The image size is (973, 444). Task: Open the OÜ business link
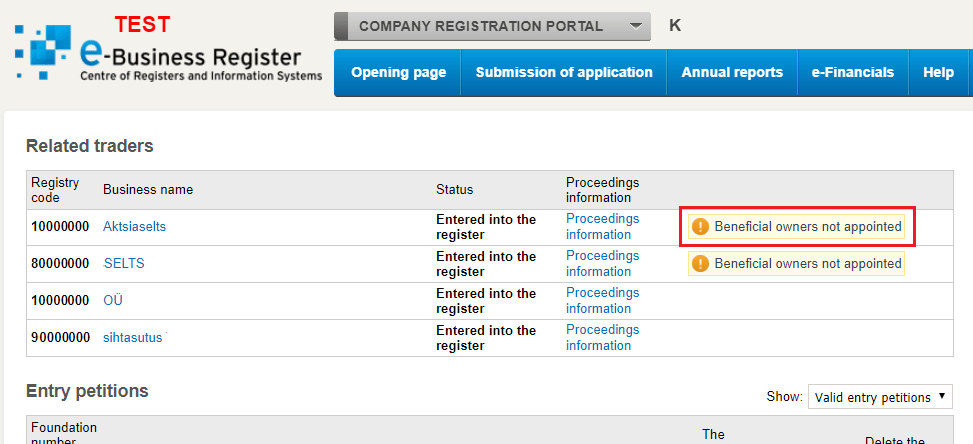tap(113, 301)
